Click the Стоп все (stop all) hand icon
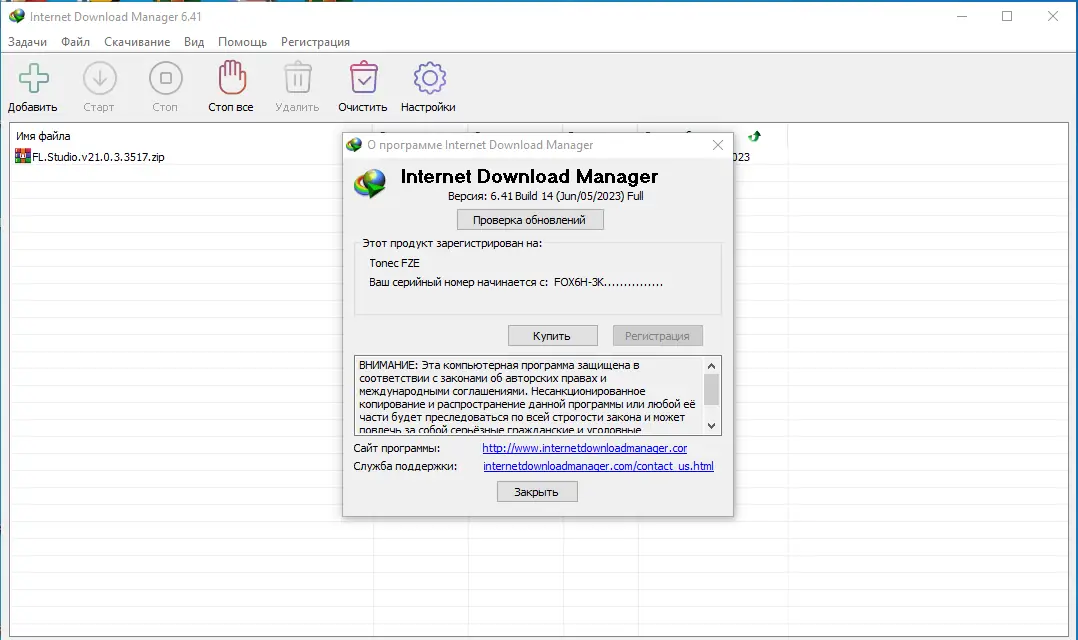1078x640 pixels. coord(230,78)
